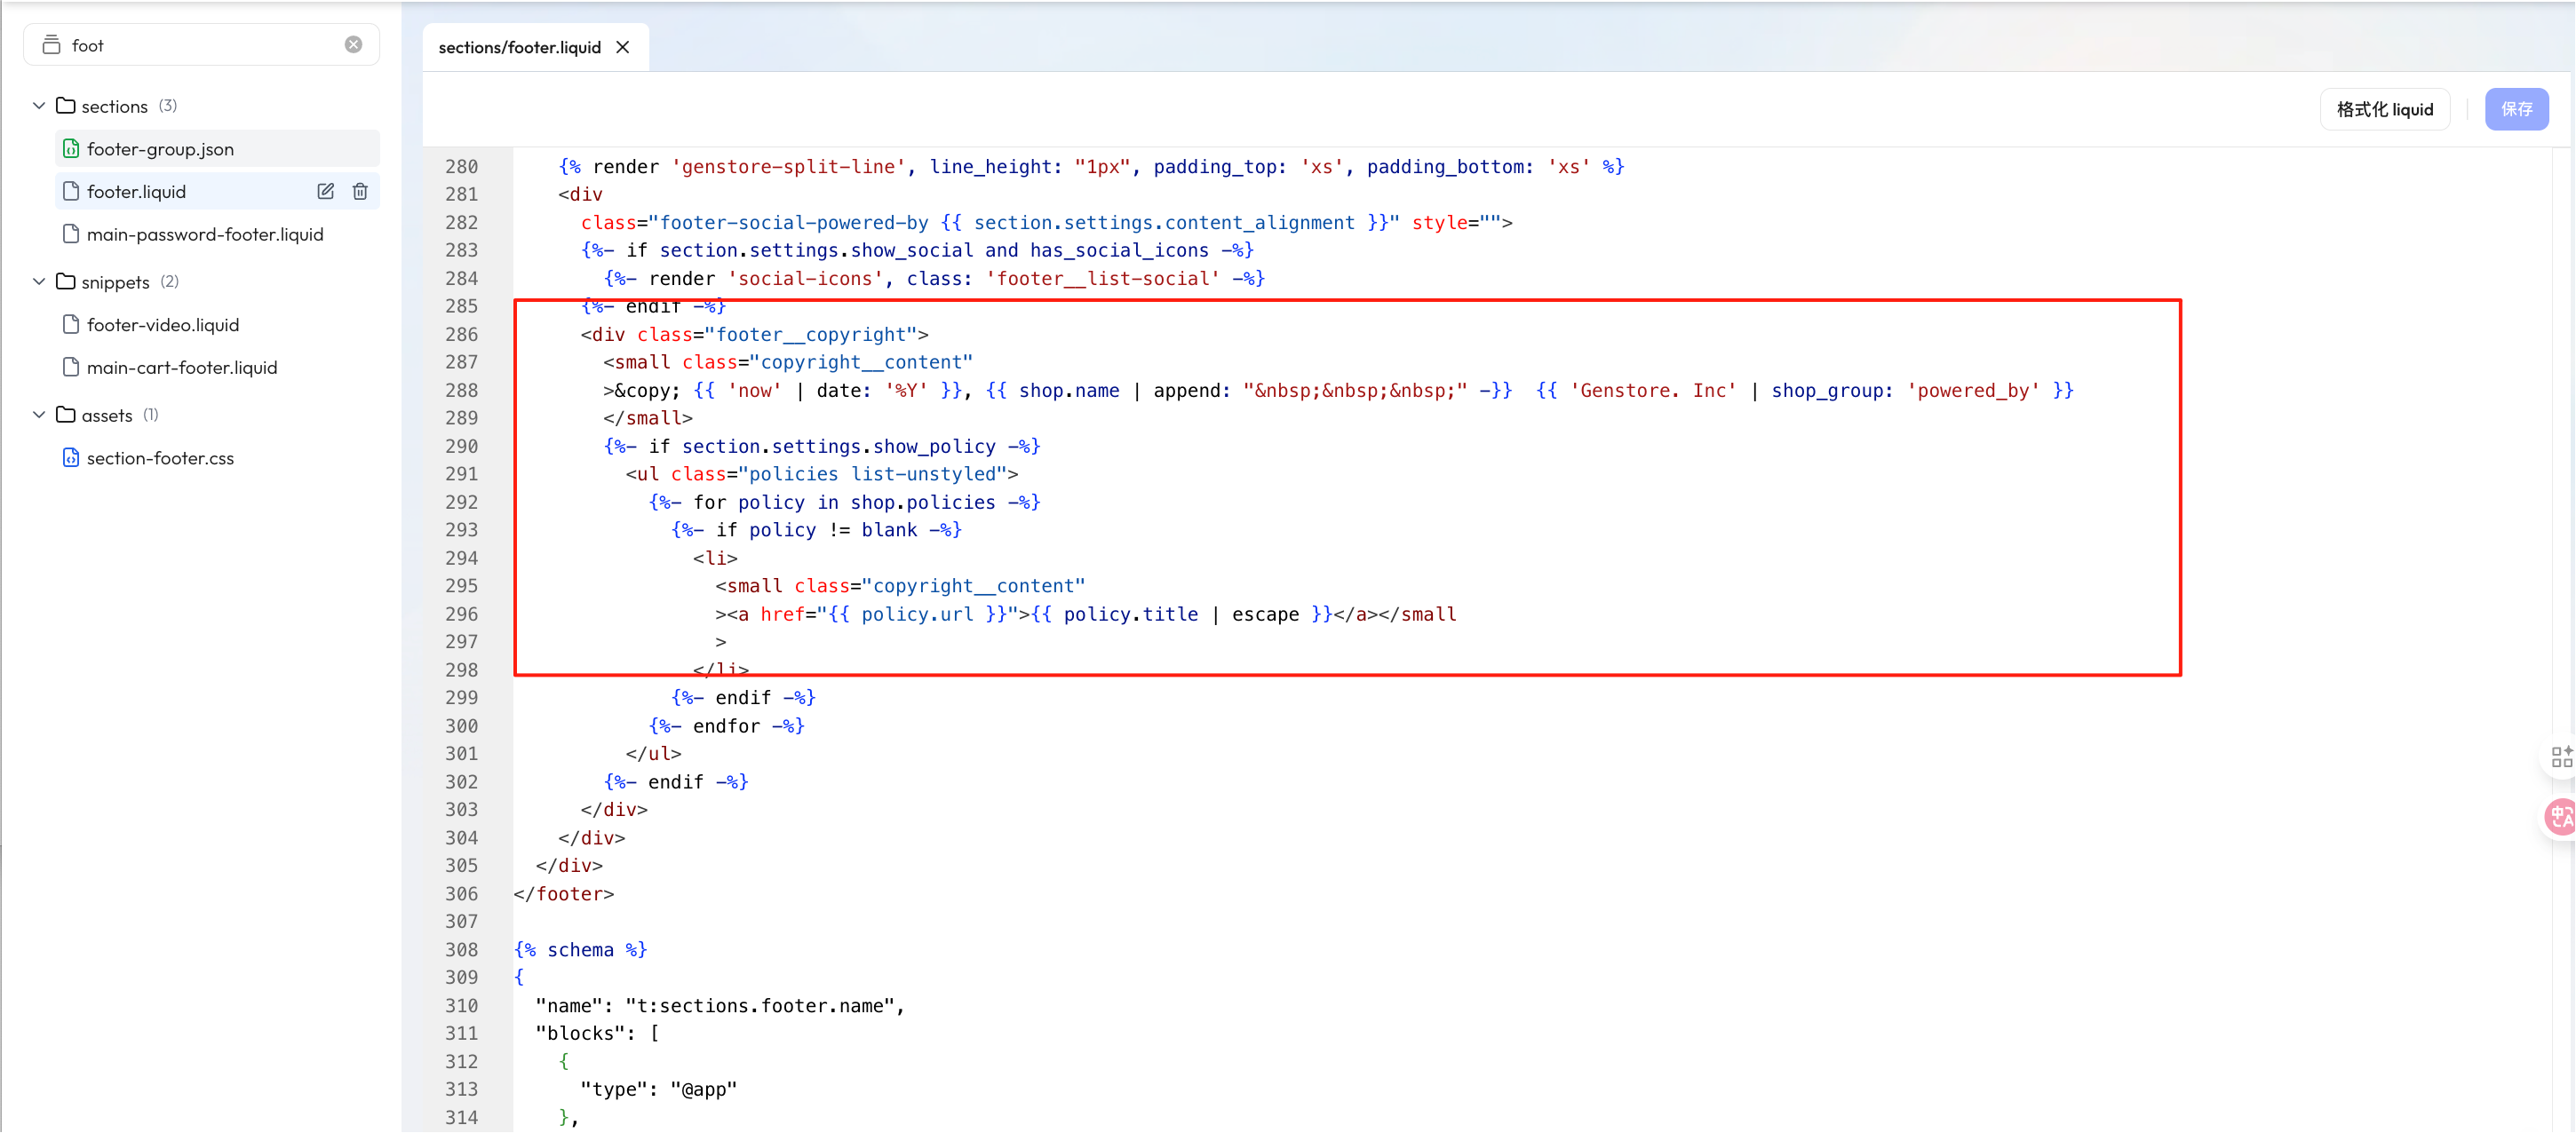Collapse the snippets folder chevron
Viewport: 2576px width, 1133px height.
39,282
